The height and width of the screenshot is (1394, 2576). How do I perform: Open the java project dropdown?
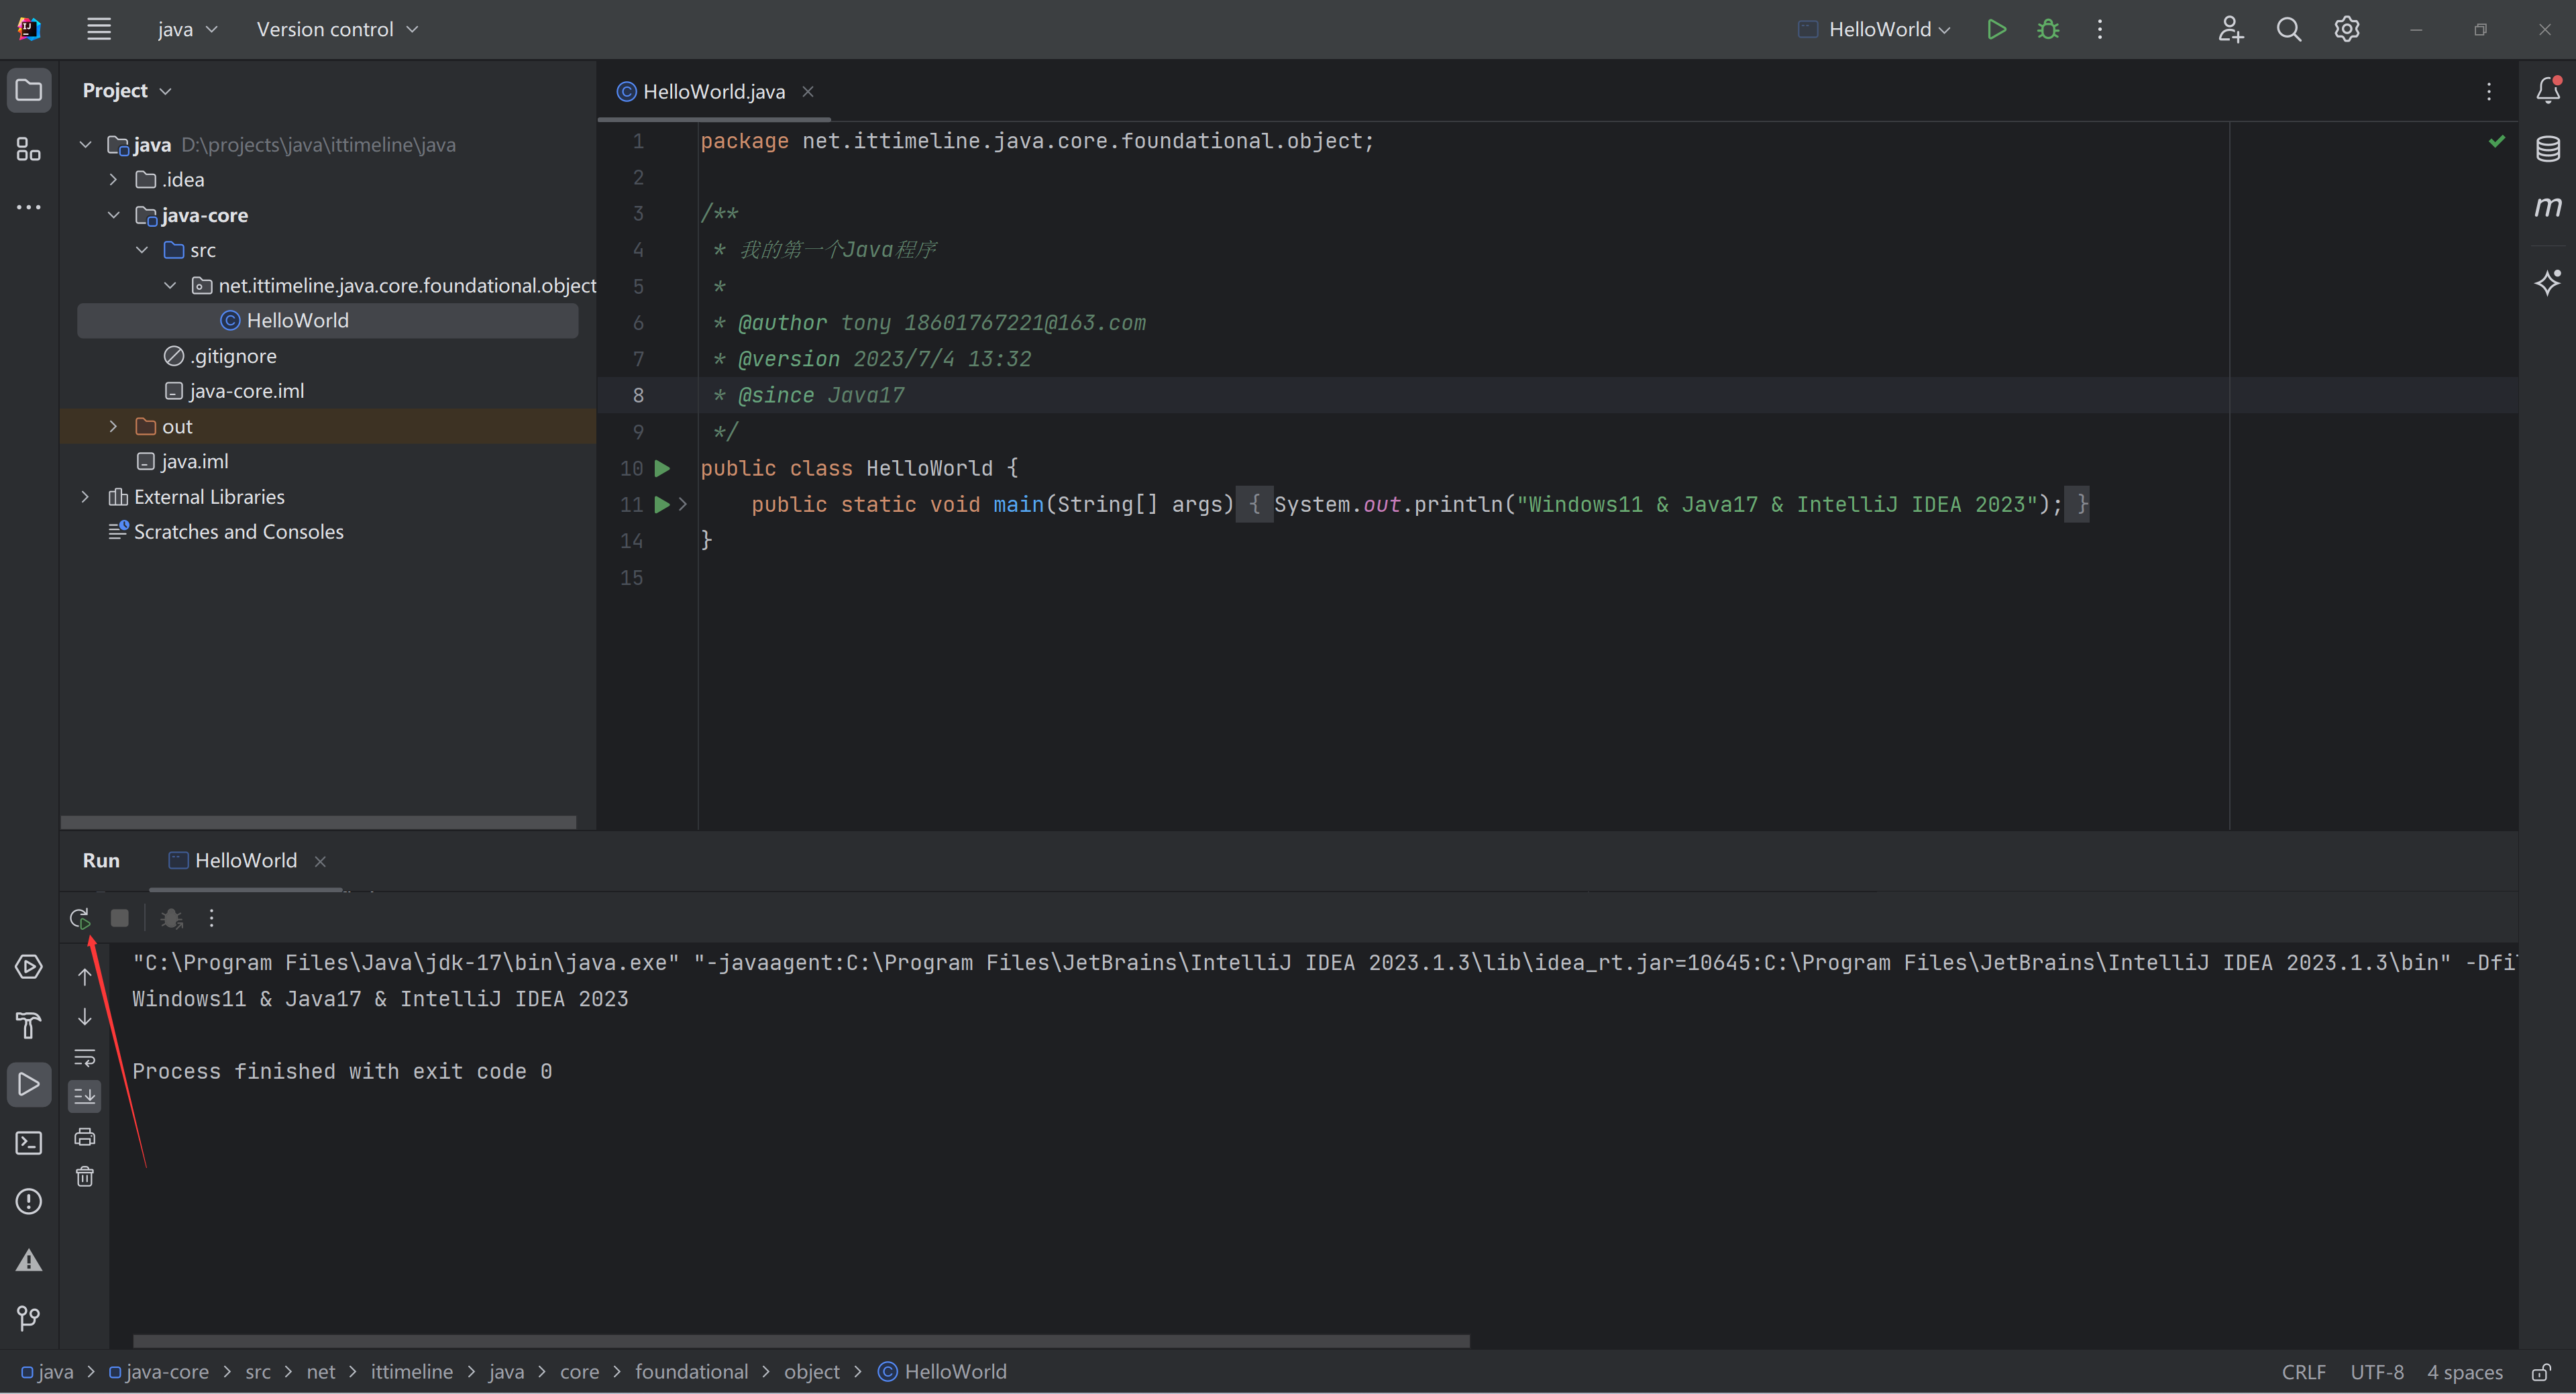(187, 29)
